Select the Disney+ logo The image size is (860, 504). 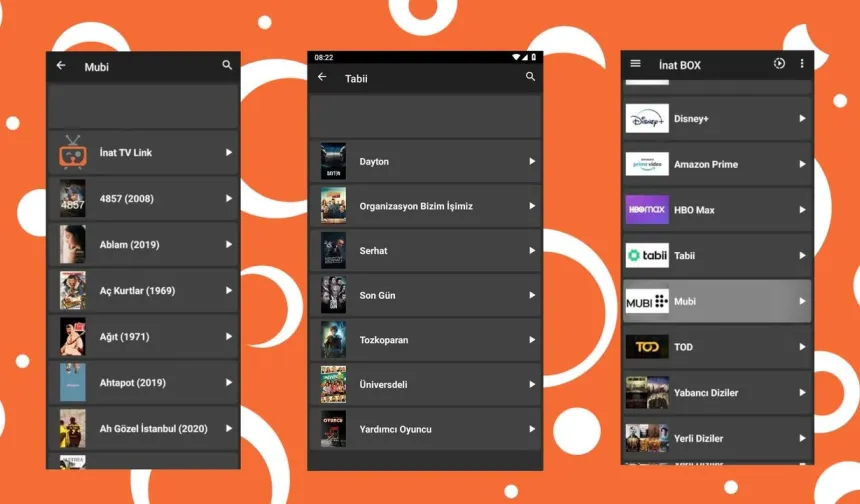tap(647, 119)
